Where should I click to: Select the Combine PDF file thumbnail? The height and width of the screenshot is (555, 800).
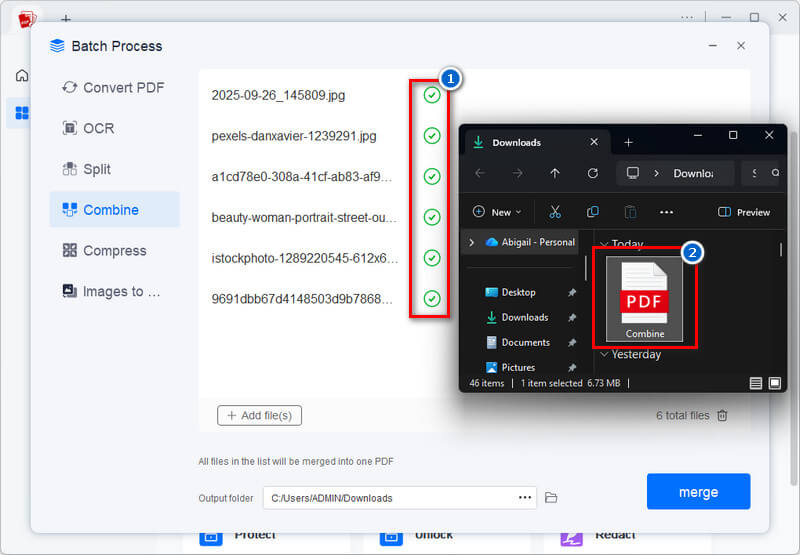(x=645, y=298)
